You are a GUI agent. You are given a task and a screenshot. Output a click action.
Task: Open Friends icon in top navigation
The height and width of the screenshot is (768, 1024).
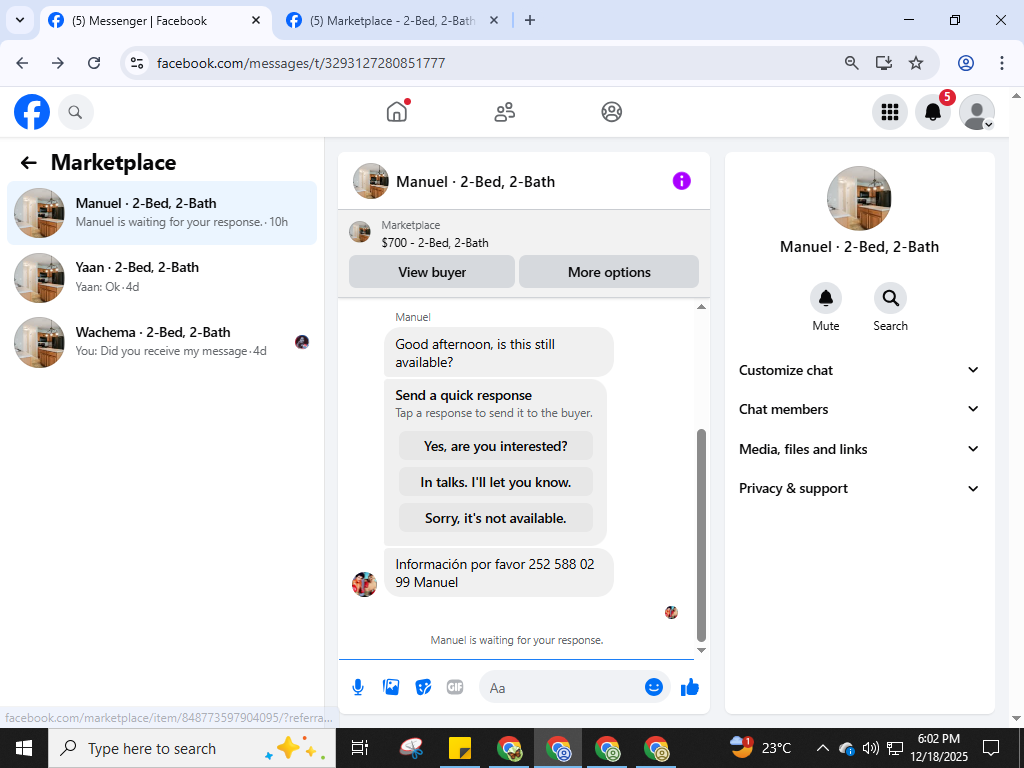click(x=504, y=112)
